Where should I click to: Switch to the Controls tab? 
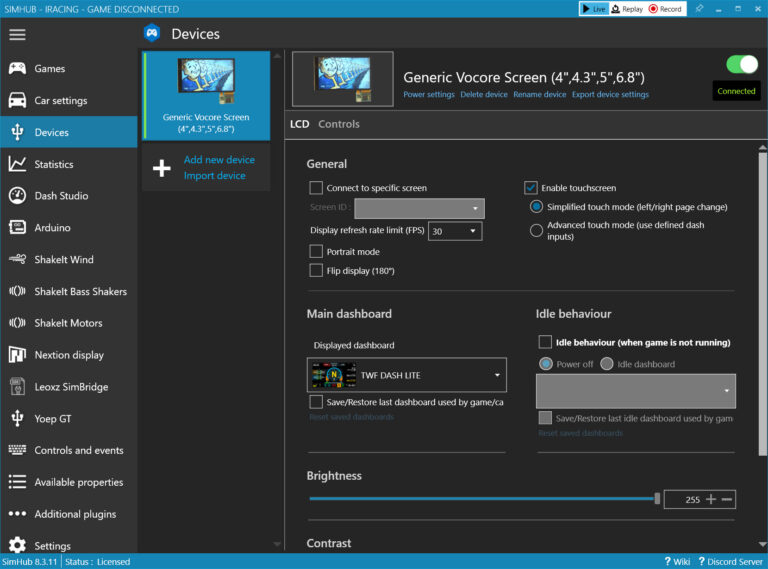pyautogui.click(x=339, y=124)
